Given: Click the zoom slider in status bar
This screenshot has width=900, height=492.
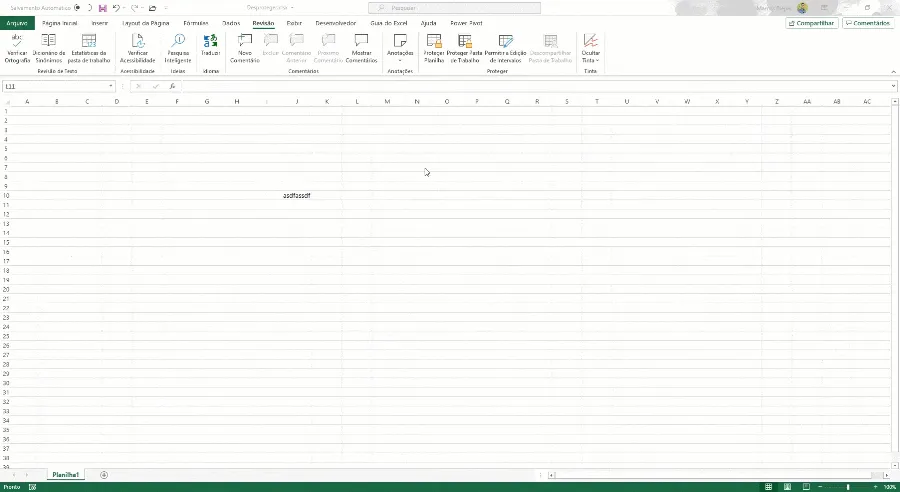Looking at the screenshot, I should [848, 487].
